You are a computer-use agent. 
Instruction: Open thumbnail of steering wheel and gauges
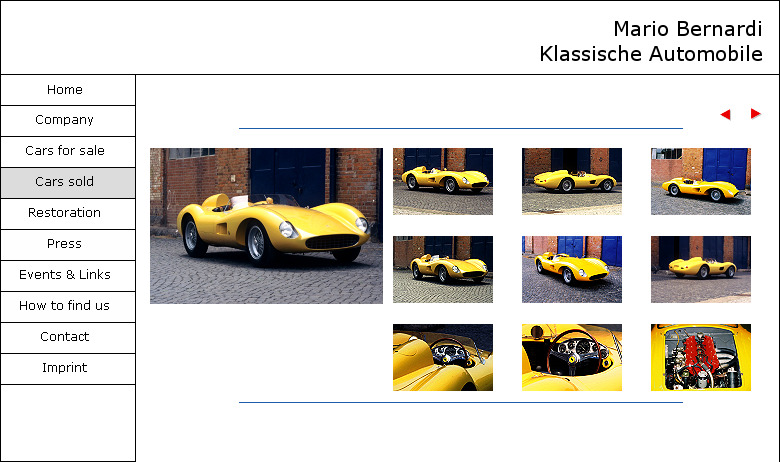tap(572, 357)
